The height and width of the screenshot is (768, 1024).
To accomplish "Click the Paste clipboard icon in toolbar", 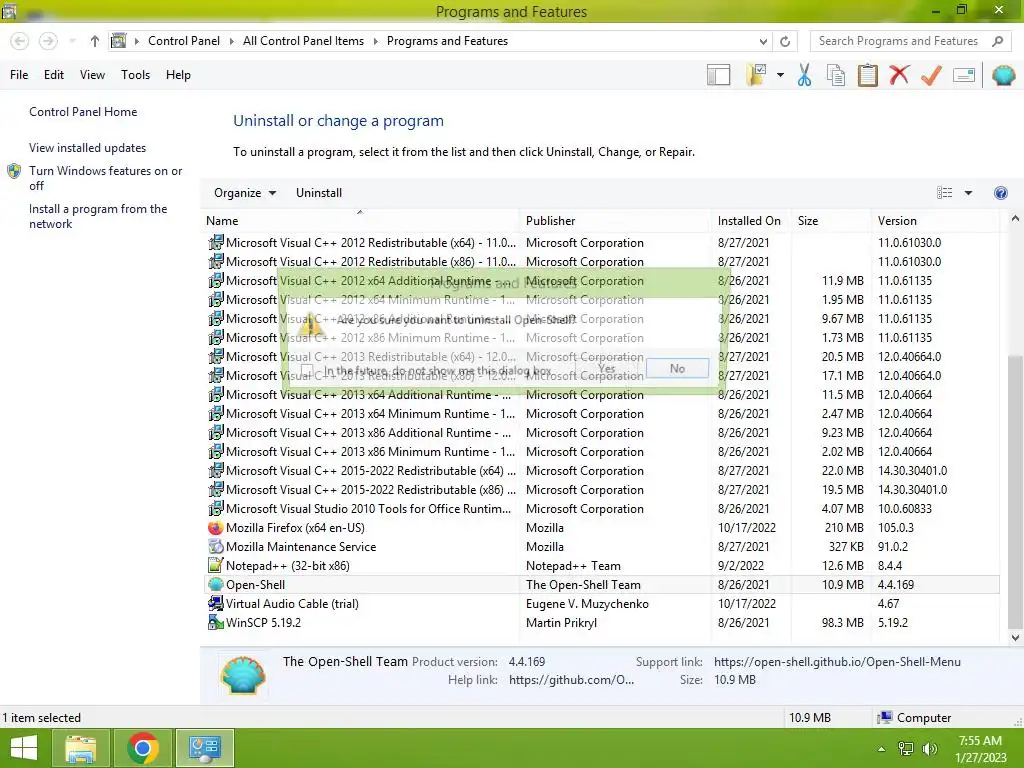I will pos(867,75).
